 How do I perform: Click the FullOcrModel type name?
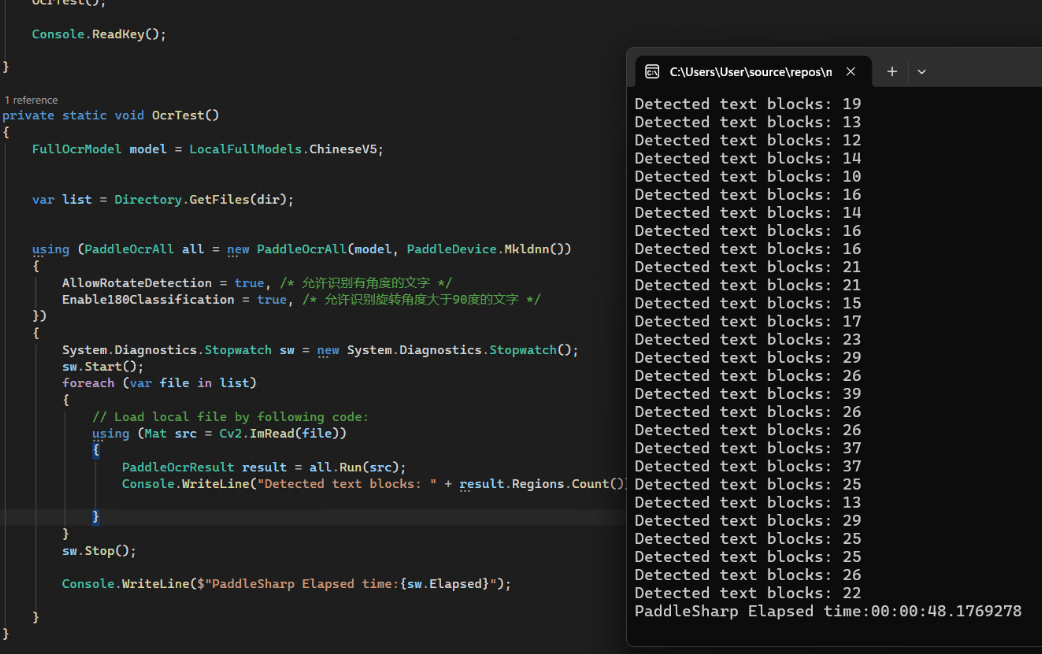pos(76,150)
